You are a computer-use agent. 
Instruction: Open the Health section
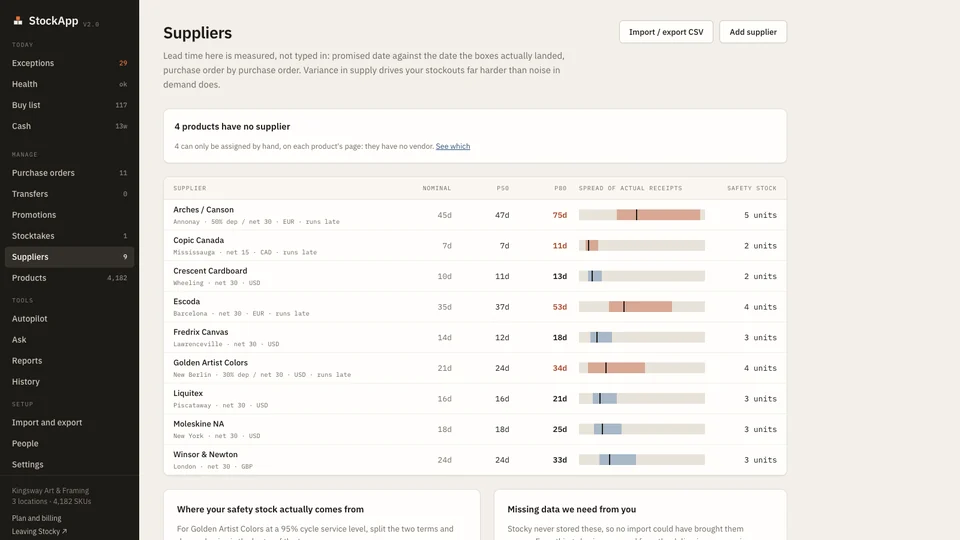(x=69, y=84)
